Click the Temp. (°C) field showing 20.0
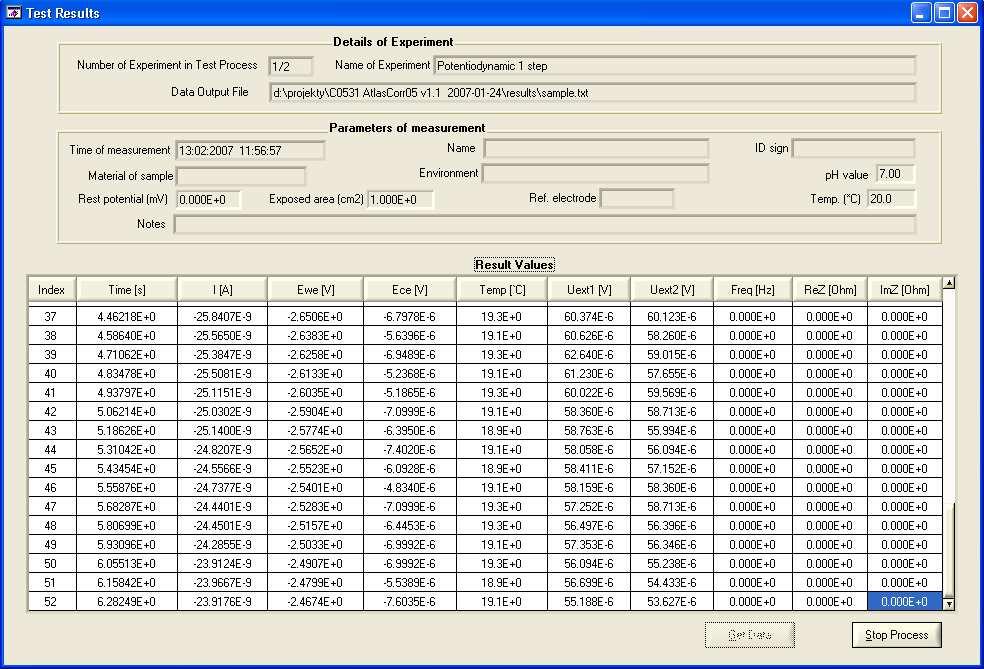 click(x=891, y=199)
